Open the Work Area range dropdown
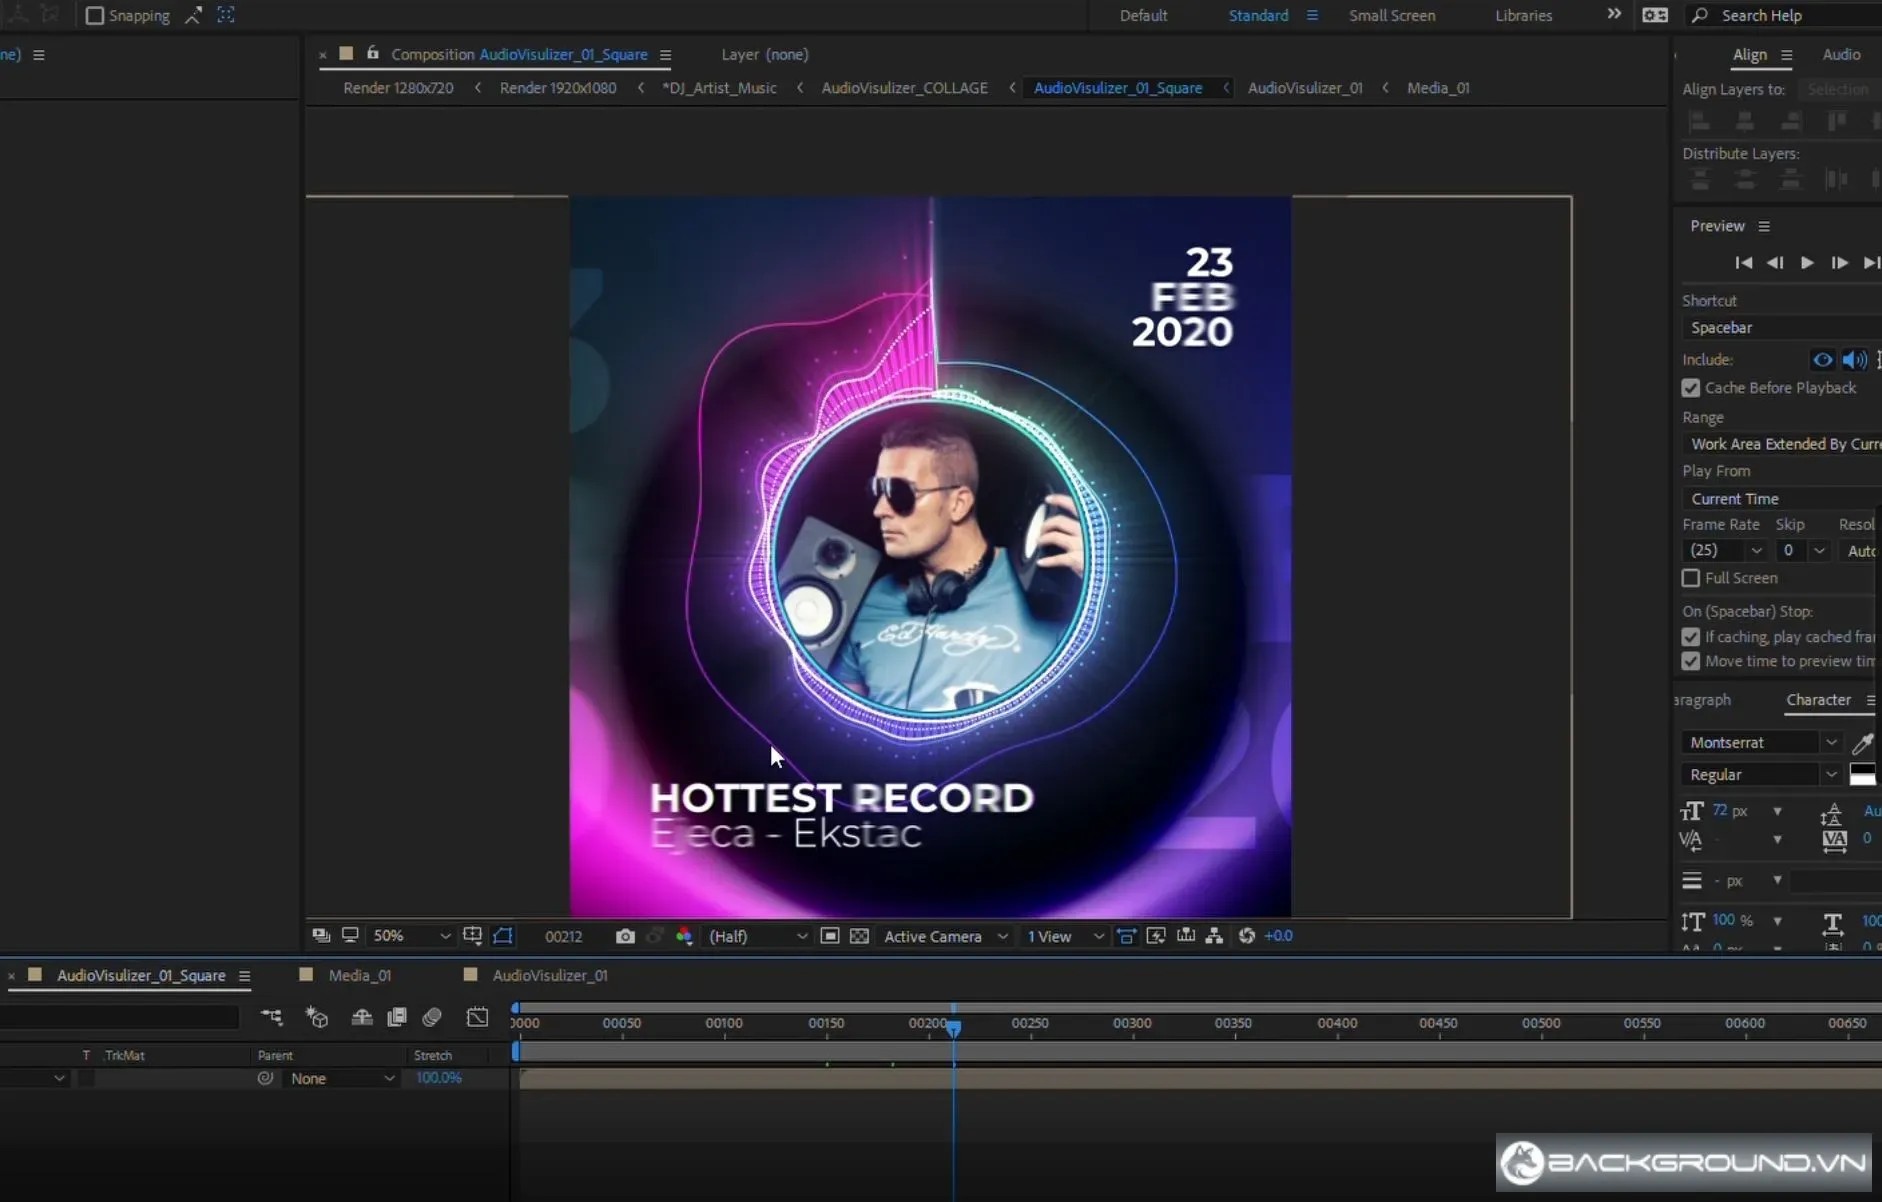The height and width of the screenshot is (1202, 1882). pos(1782,444)
